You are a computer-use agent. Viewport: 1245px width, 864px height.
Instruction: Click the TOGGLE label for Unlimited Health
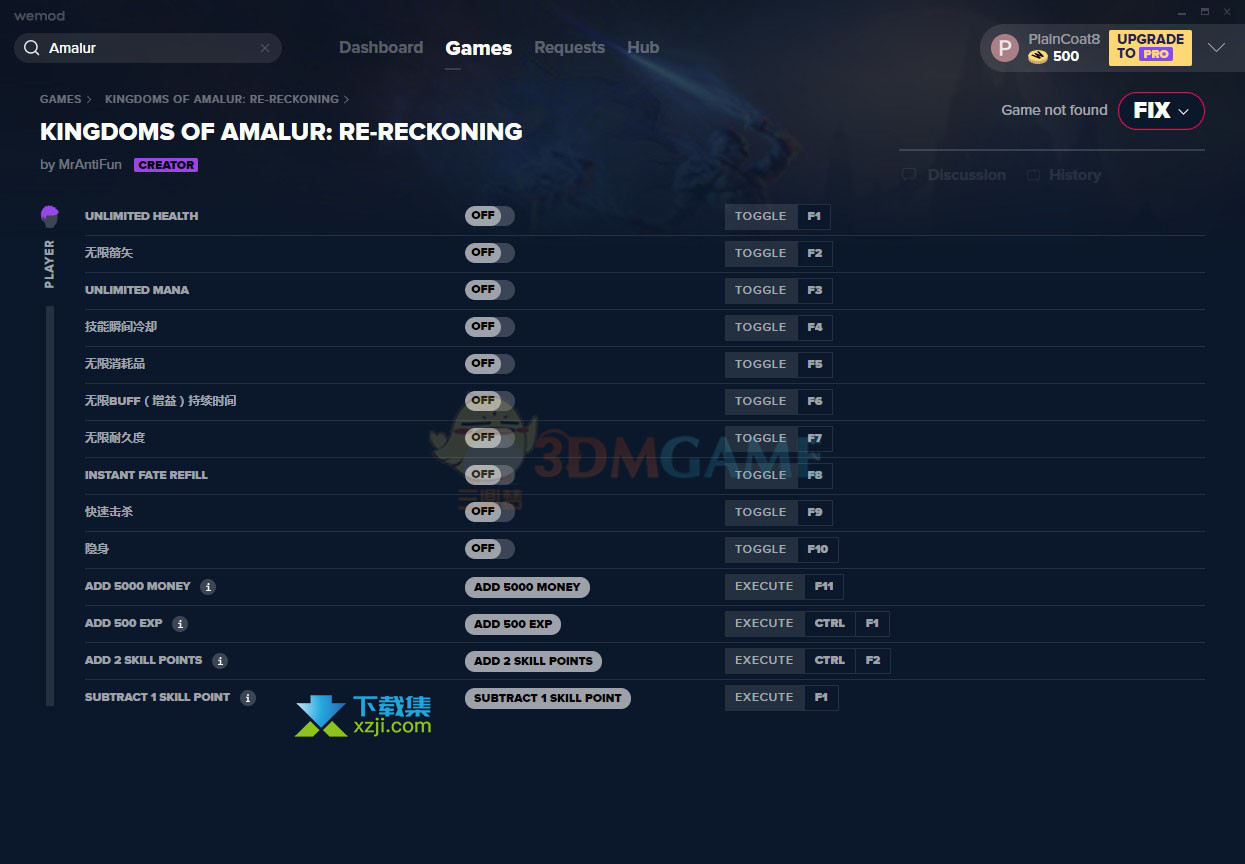761,216
